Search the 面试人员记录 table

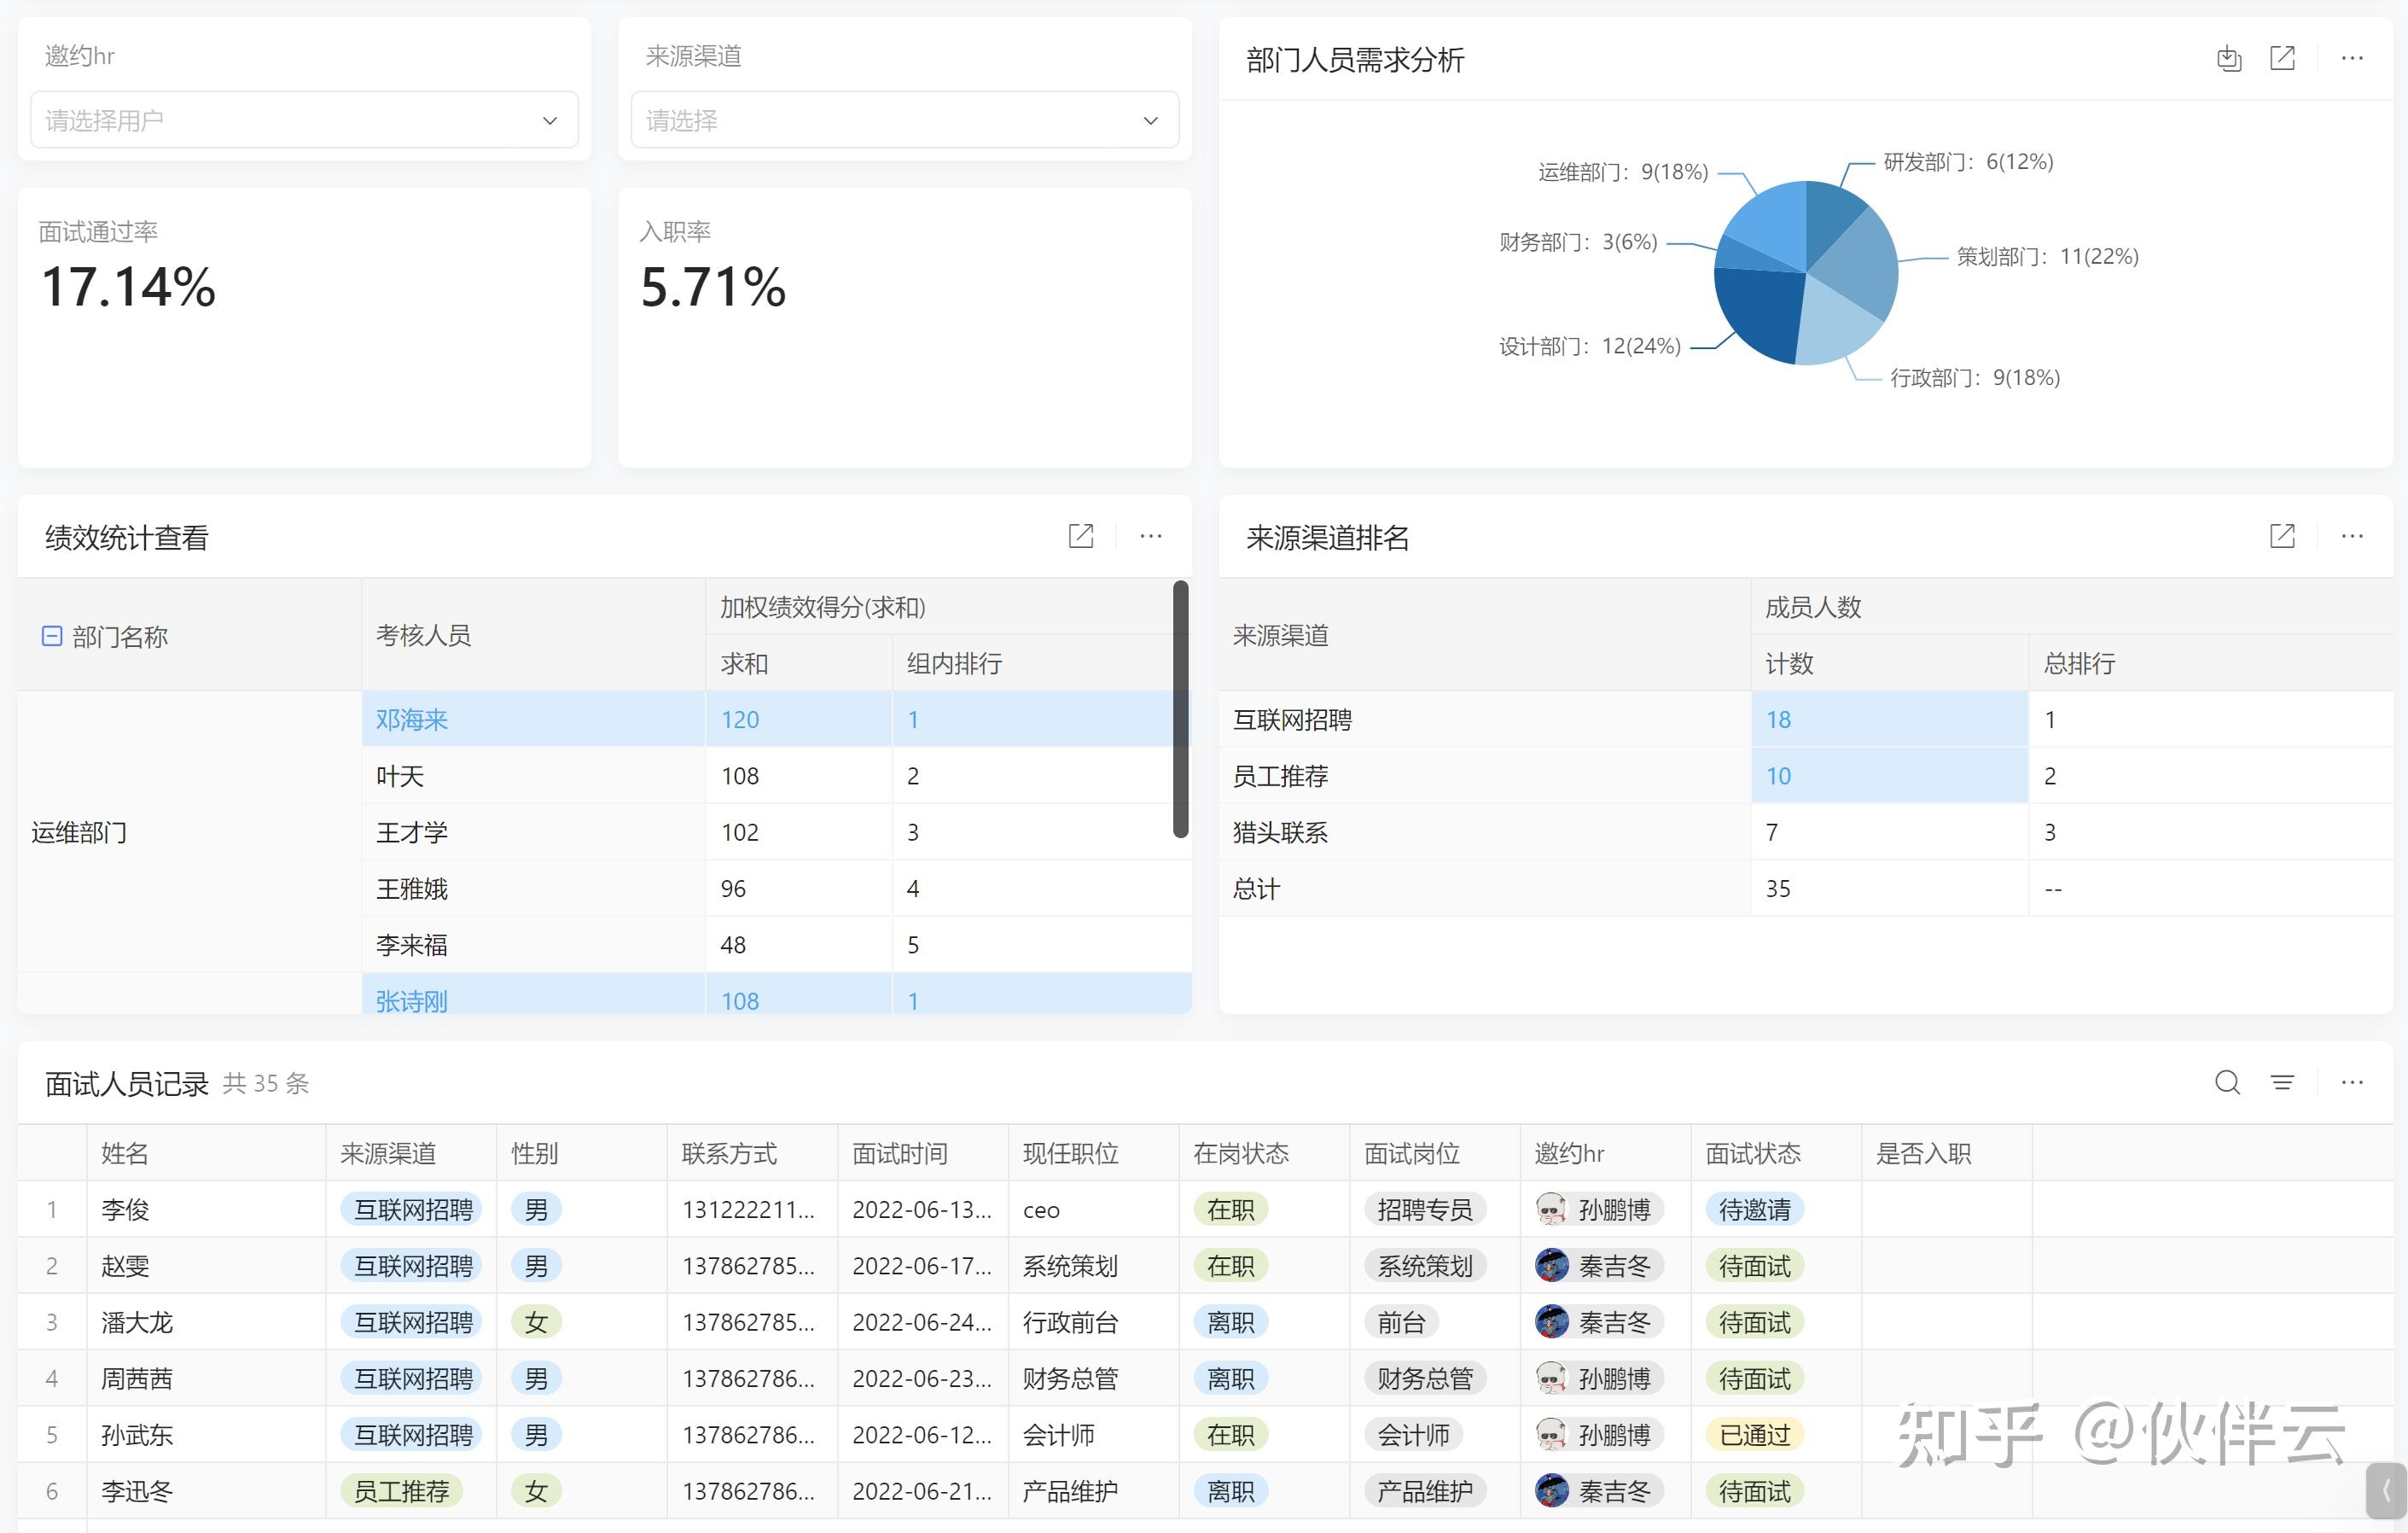coord(2227,1082)
